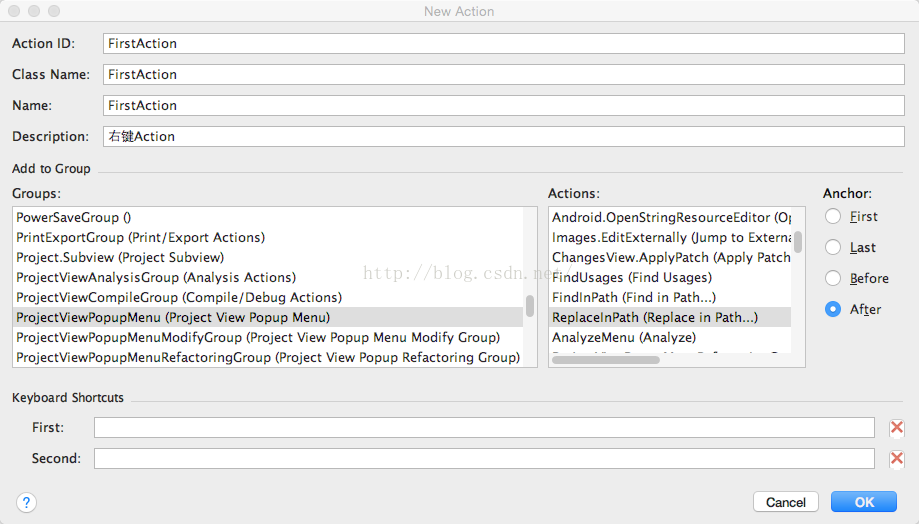Image resolution: width=919 pixels, height=524 pixels.
Task: Select the First anchor radio button
Action: tap(833, 216)
